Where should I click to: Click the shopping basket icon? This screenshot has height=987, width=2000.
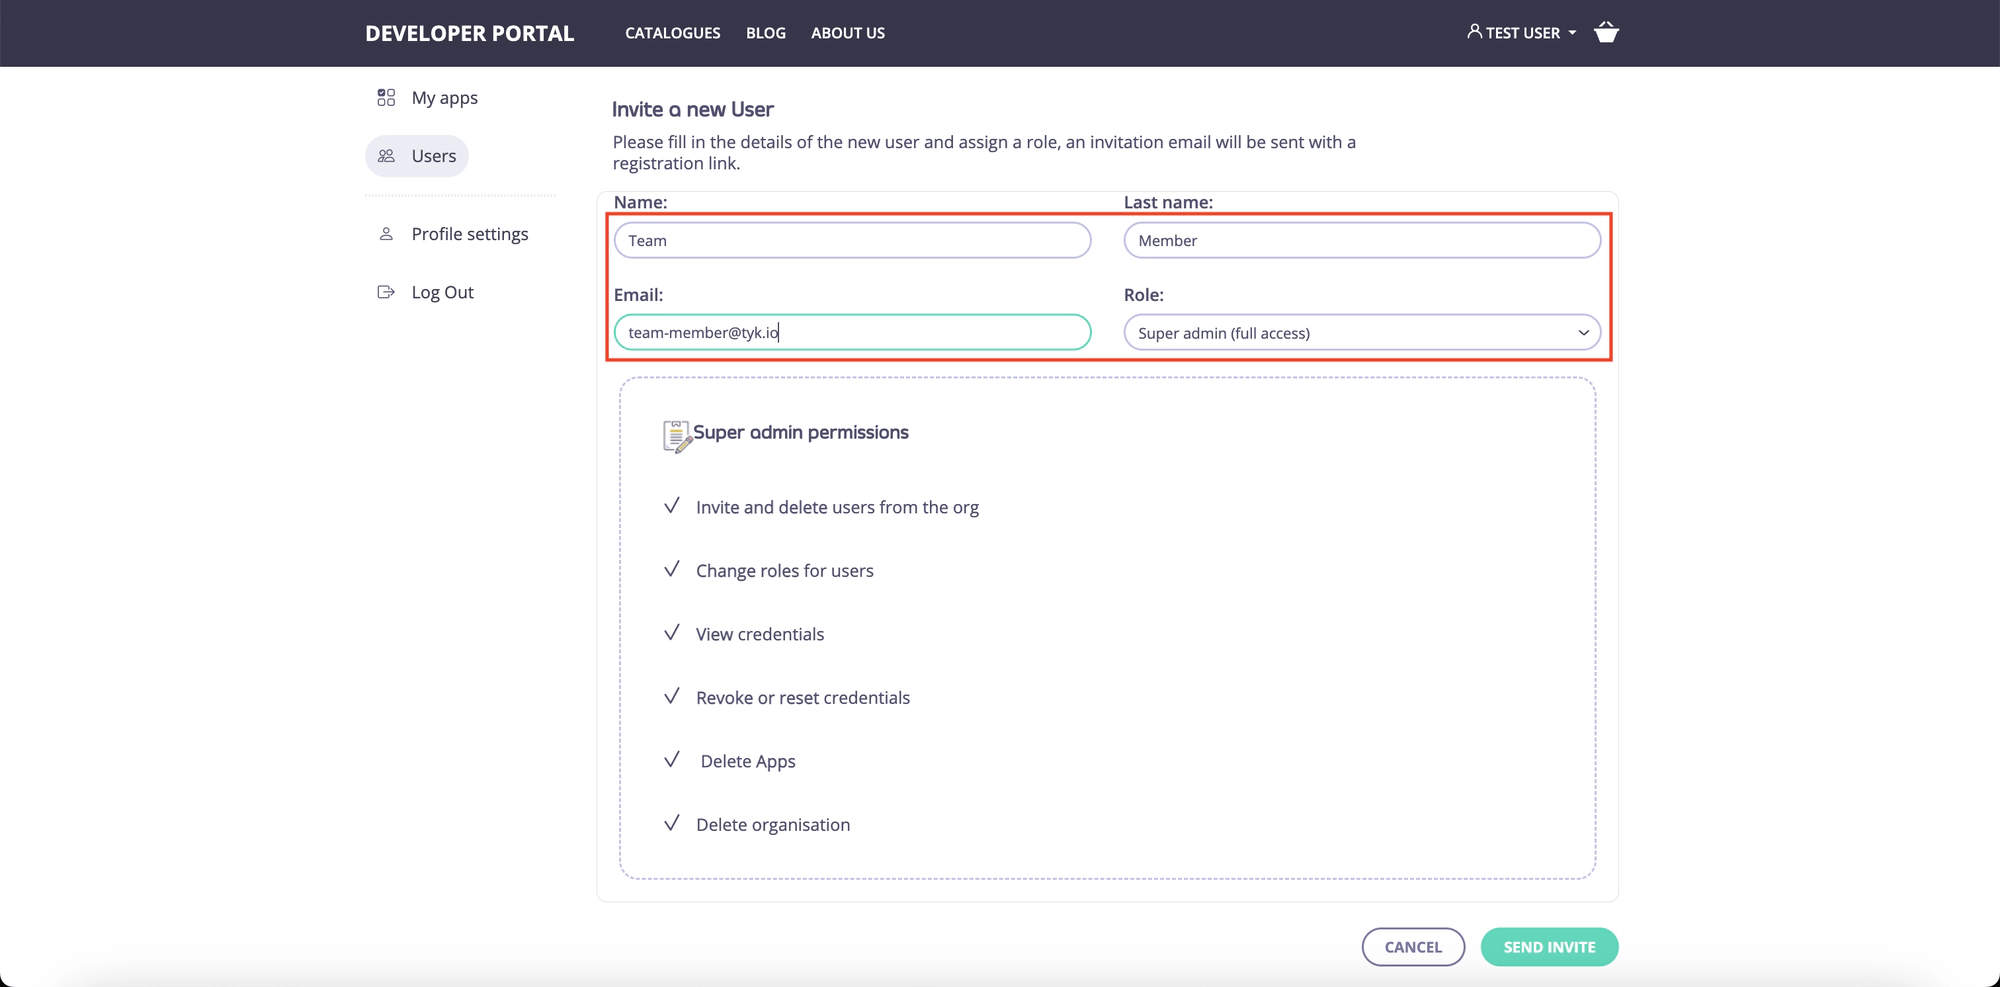(1606, 32)
